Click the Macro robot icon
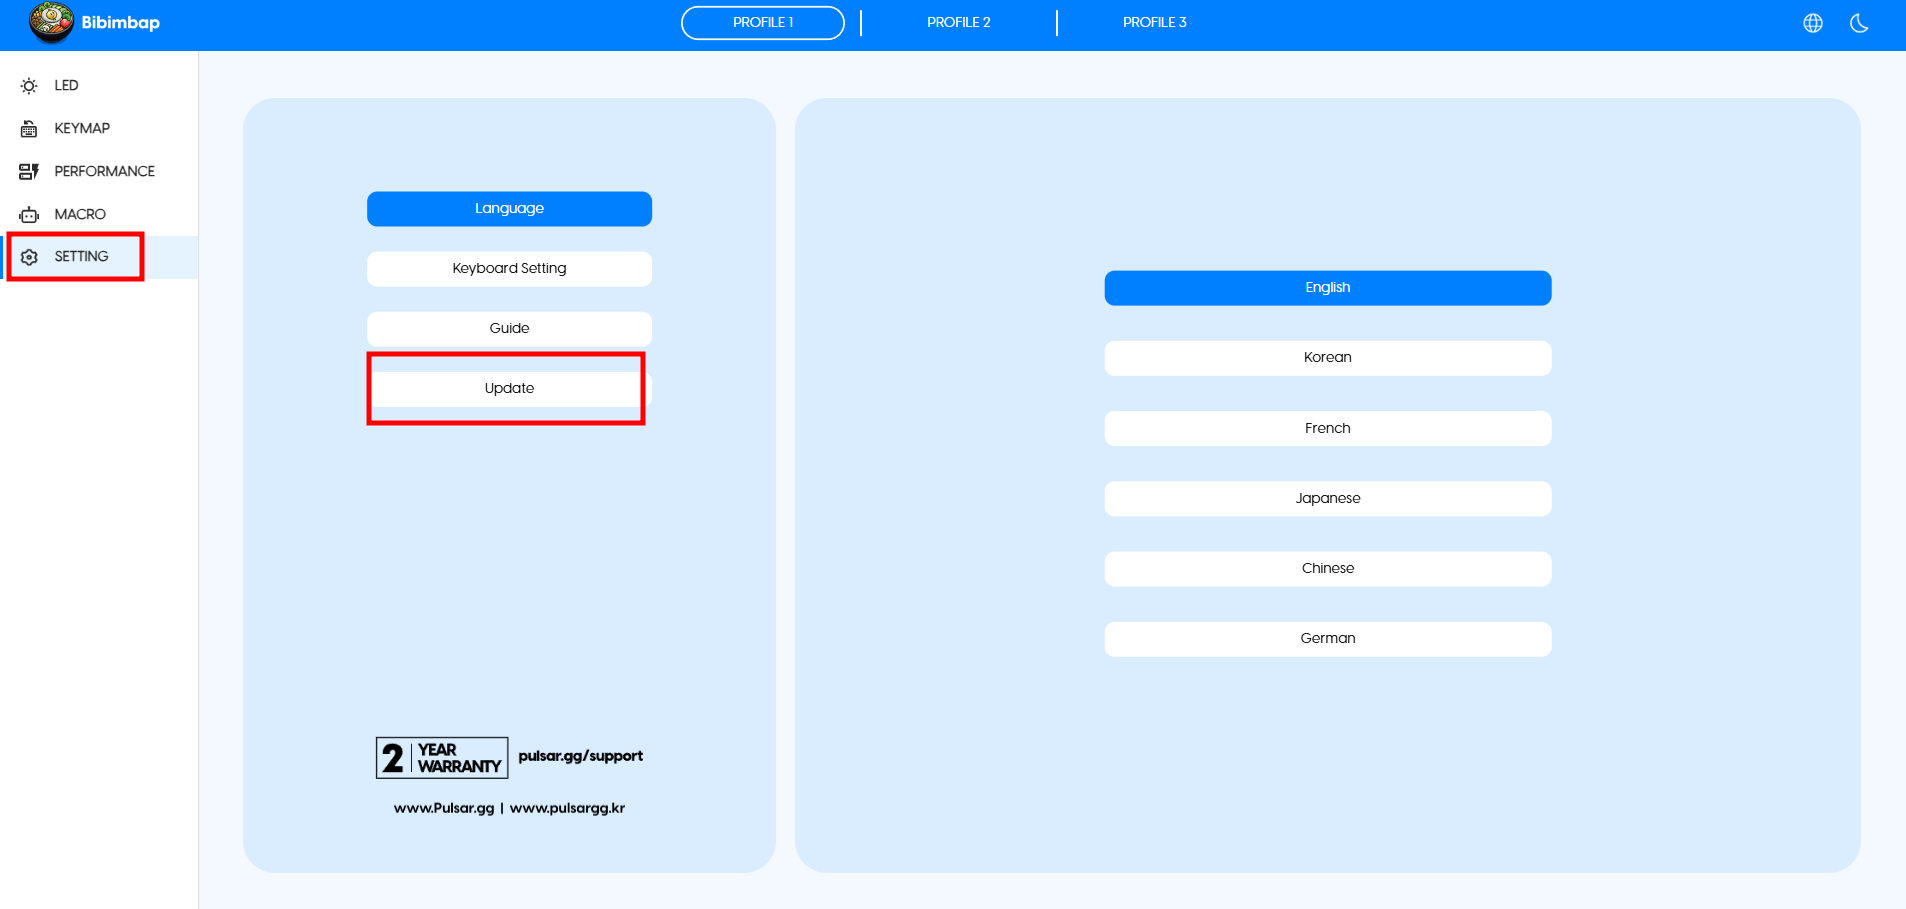This screenshot has height=909, width=1906. tap(29, 215)
